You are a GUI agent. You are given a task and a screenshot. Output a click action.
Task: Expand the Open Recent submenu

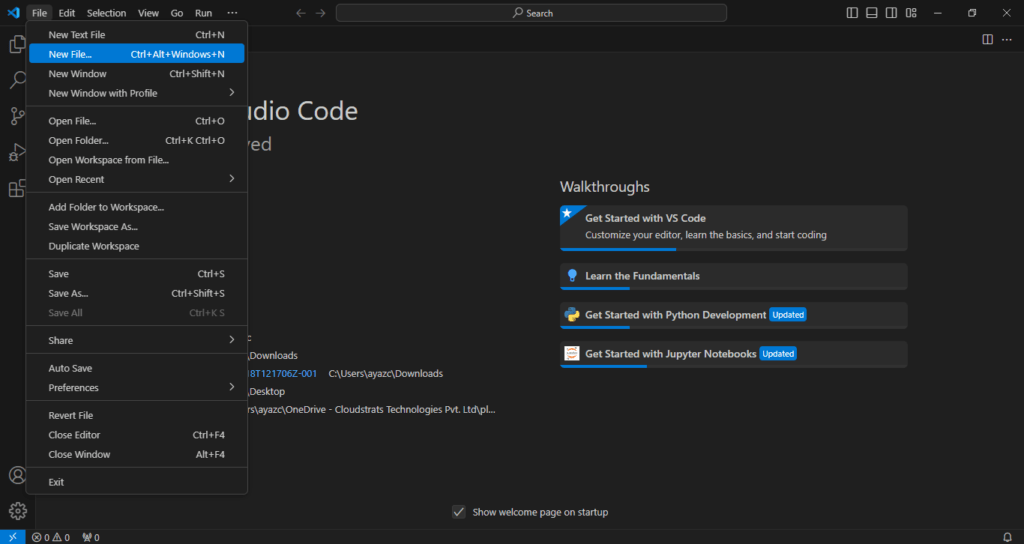coord(136,180)
